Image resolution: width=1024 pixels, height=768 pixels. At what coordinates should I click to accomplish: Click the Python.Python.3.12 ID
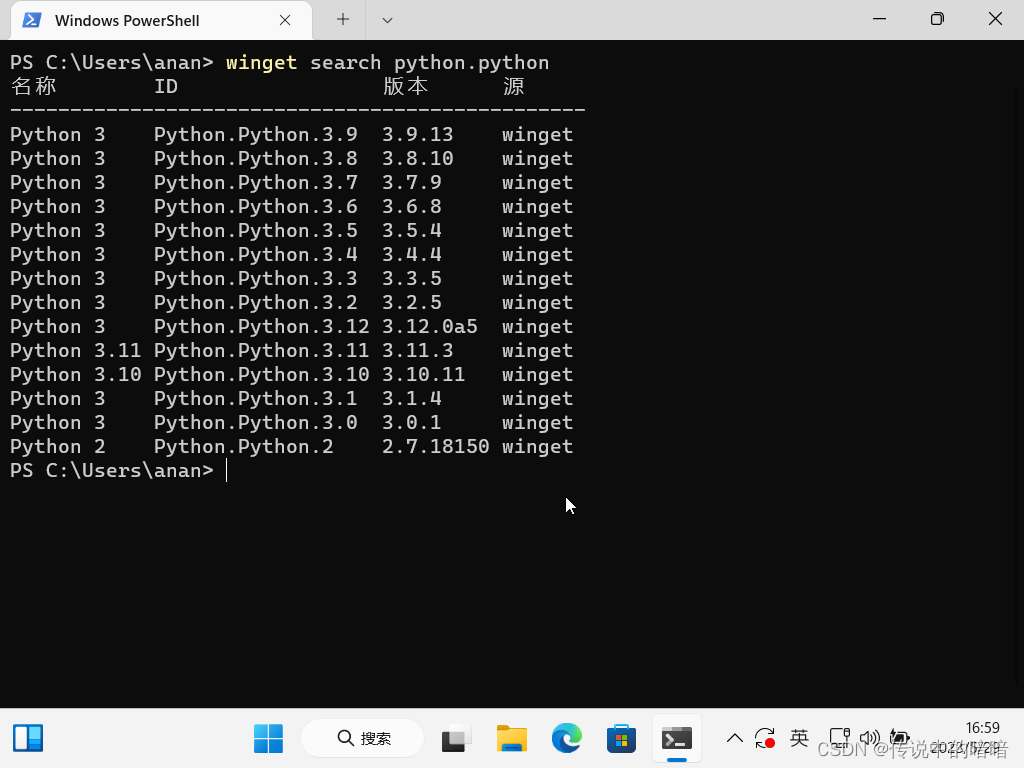pos(261,327)
